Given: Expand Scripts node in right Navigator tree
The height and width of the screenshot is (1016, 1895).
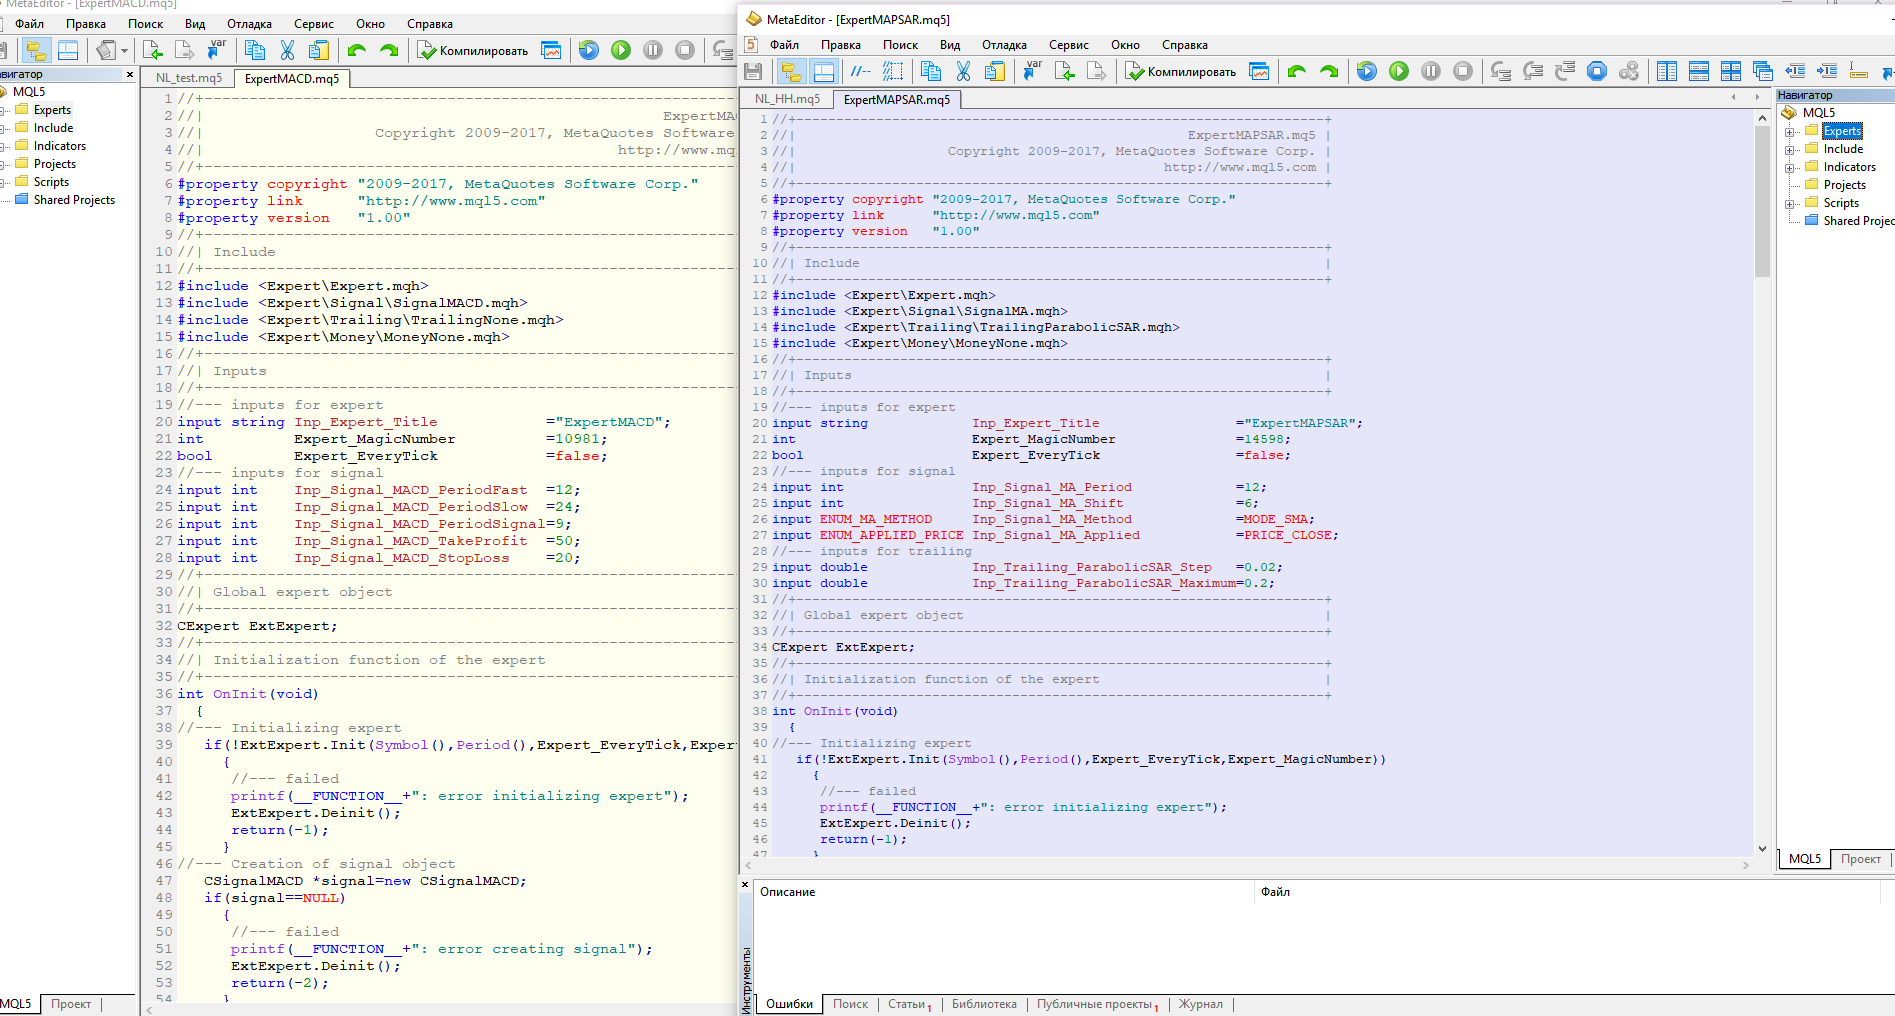Looking at the screenshot, I should point(1790,203).
